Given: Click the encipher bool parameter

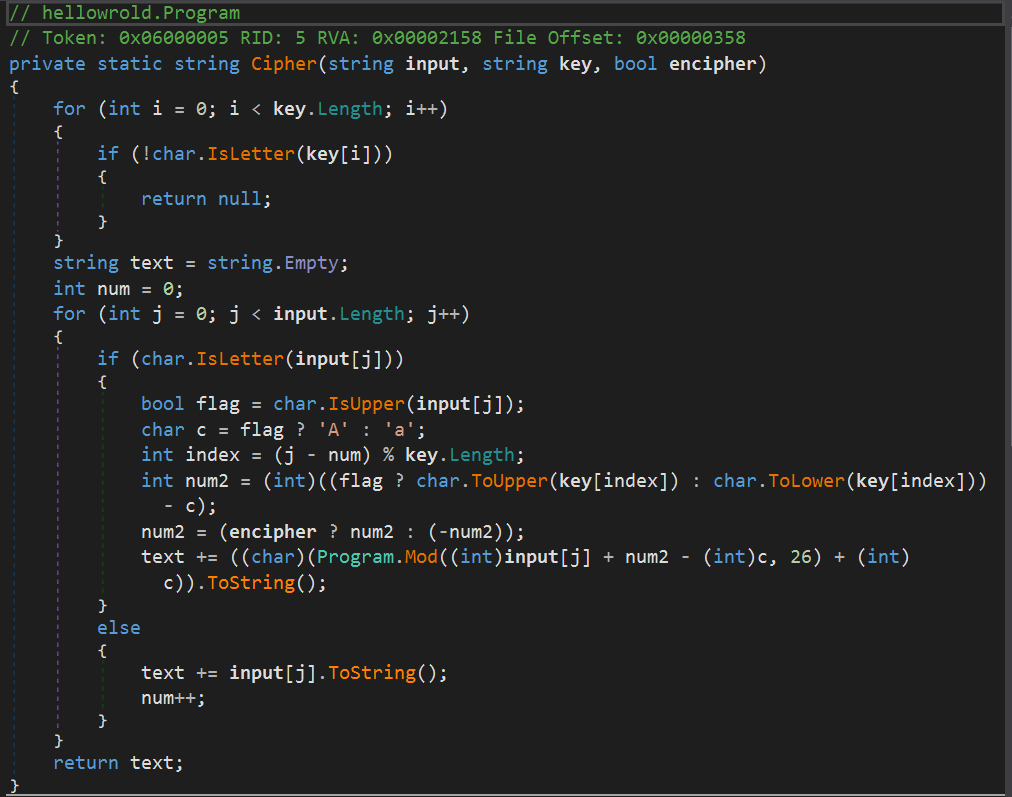Looking at the screenshot, I should pyautogui.click(x=714, y=63).
